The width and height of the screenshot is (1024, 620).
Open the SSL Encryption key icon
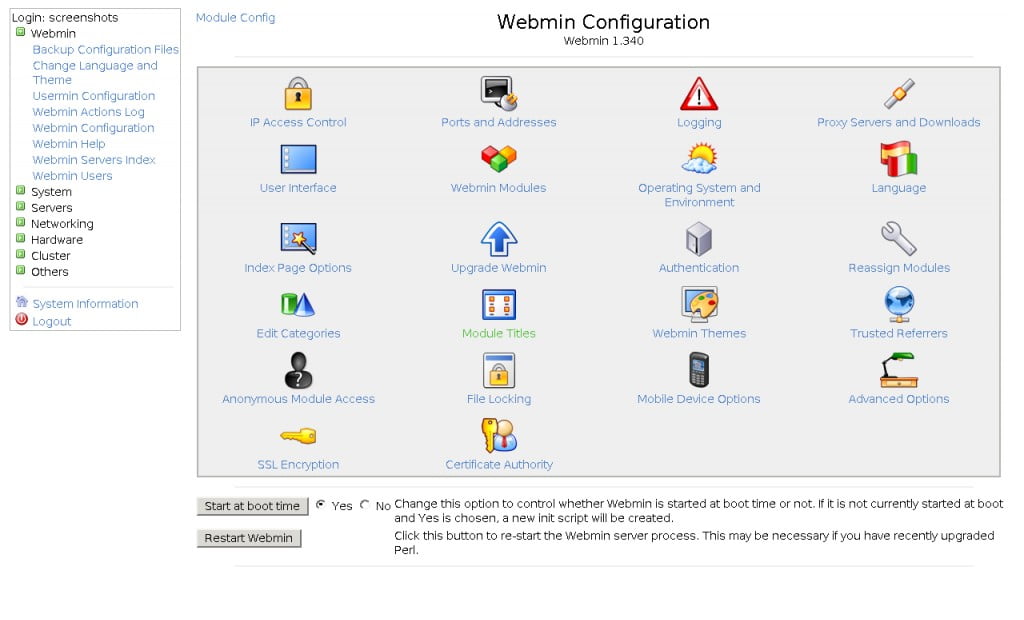298,436
